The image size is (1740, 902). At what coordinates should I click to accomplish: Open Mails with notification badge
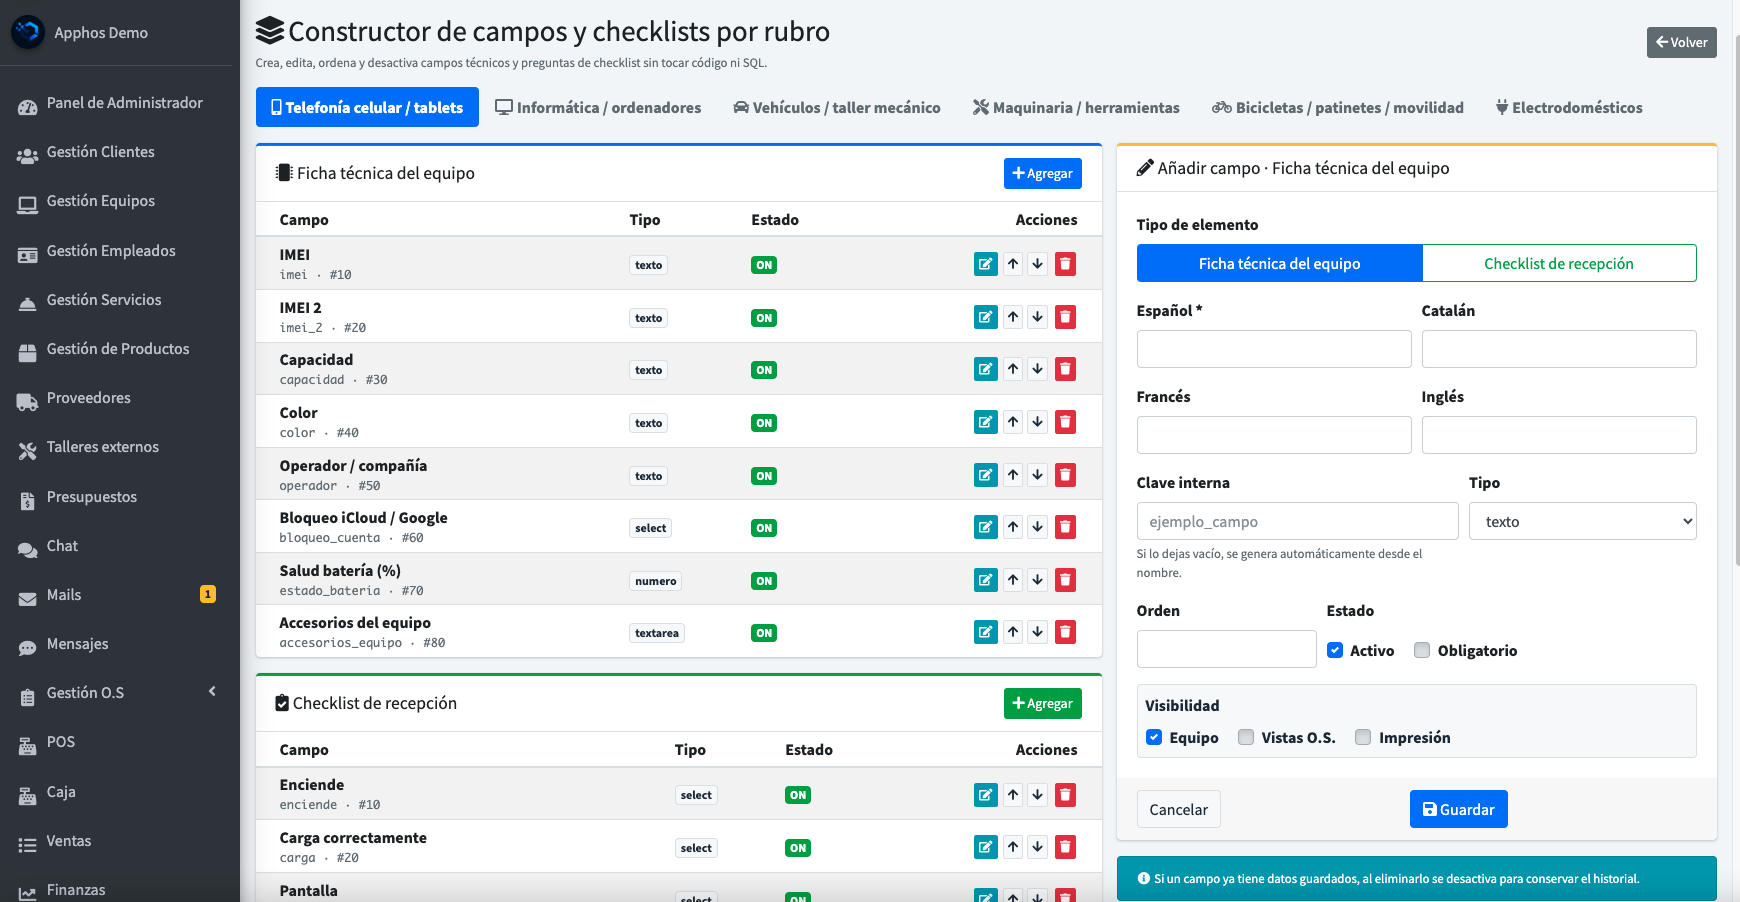(x=120, y=595)
